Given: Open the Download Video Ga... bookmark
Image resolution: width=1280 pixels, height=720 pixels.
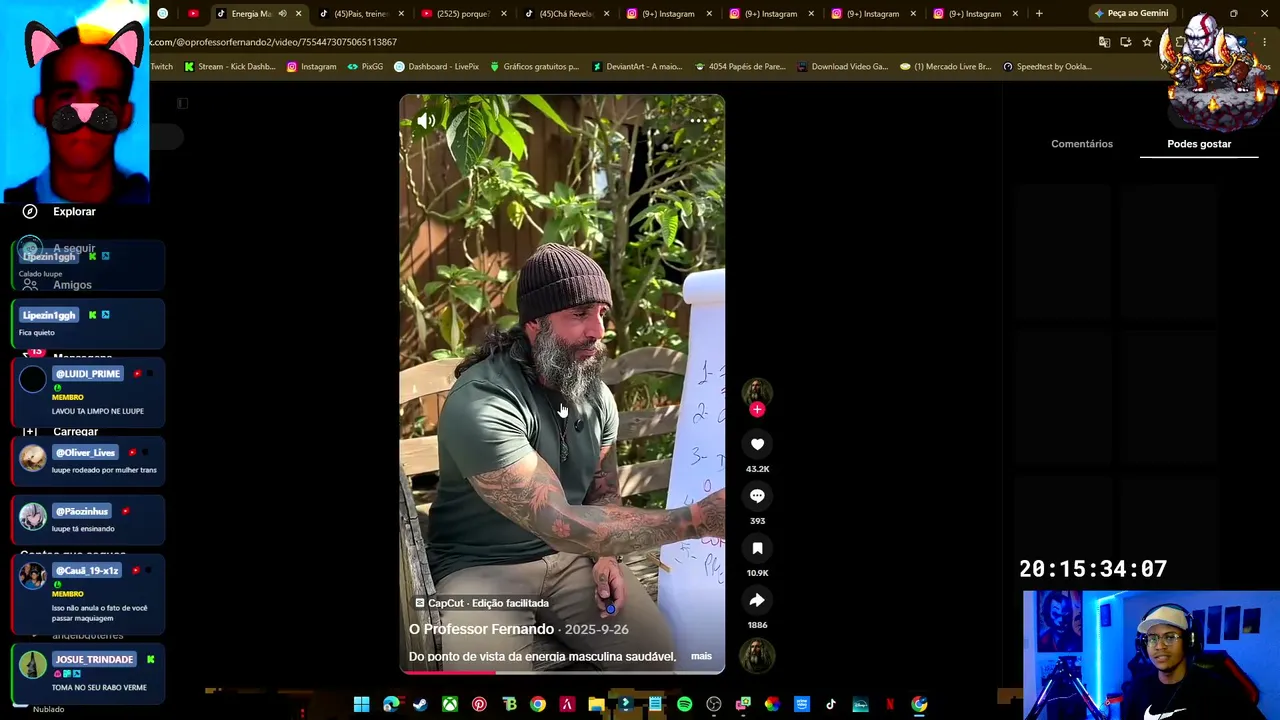Looking at the screenshot, I should point(842,67).
